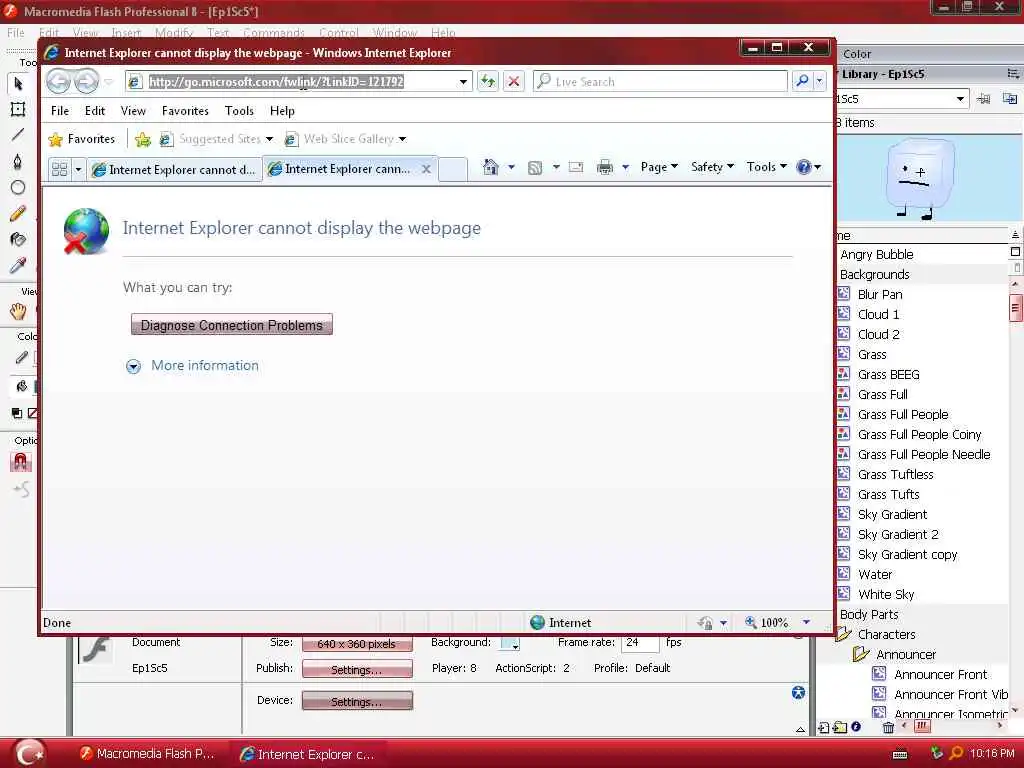Collapse the Announcer folder in Library
Screen dimensions: 1024x768
(x=861, y=654)
